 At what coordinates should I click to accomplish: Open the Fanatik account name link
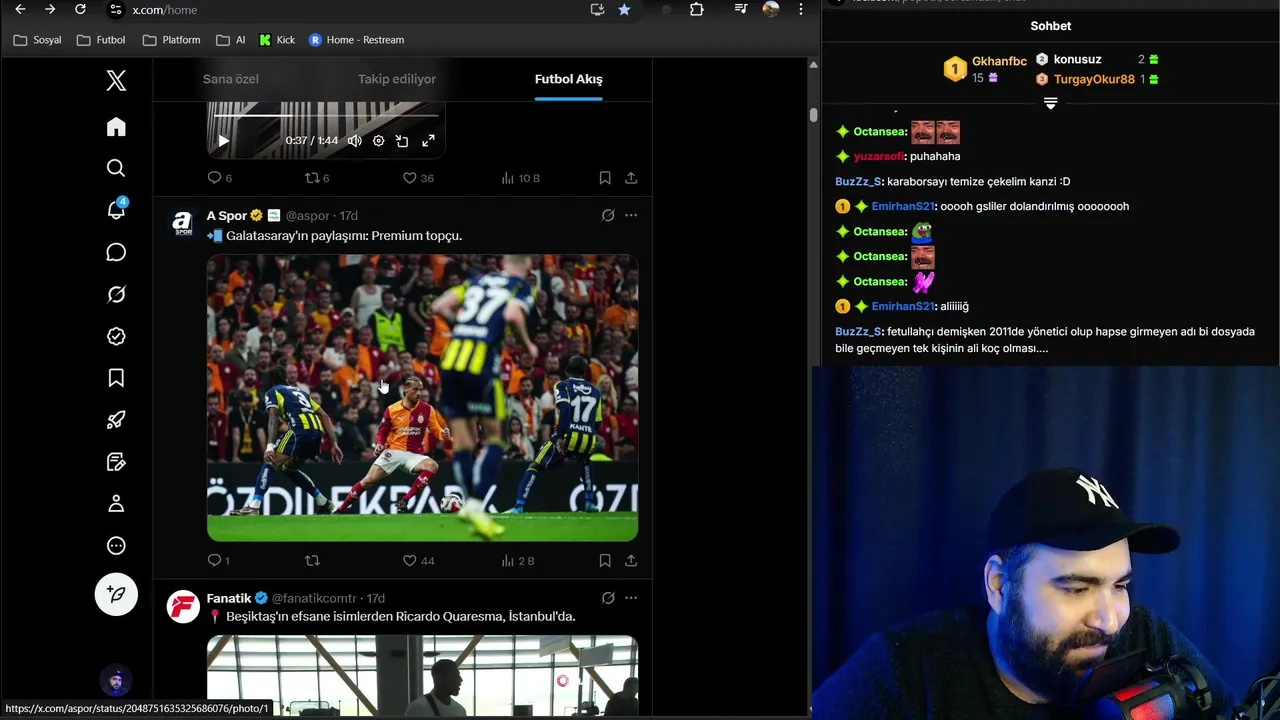point(229,598)
